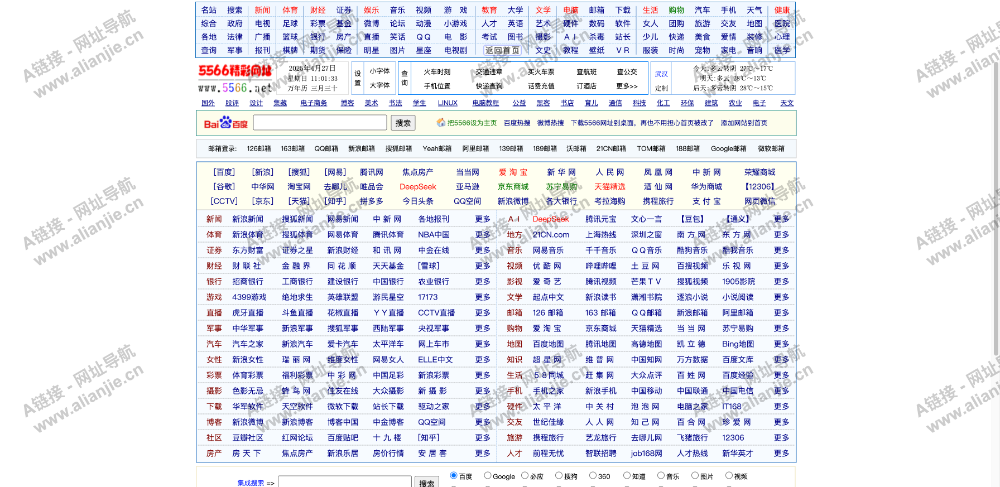Select the 视频 radio button
Viewport: 1000px width, 487px height.
tap(728, 475)
